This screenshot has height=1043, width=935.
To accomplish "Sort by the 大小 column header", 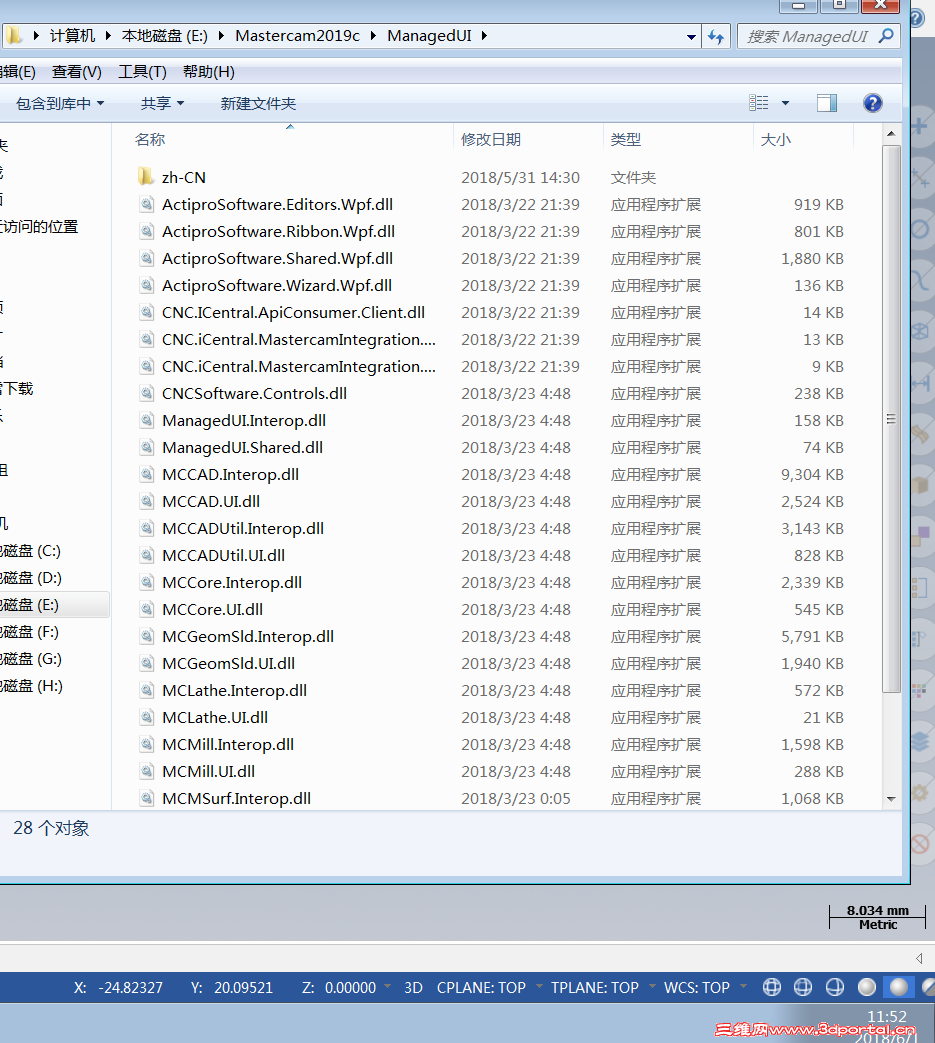I will (x=775, y=140).
